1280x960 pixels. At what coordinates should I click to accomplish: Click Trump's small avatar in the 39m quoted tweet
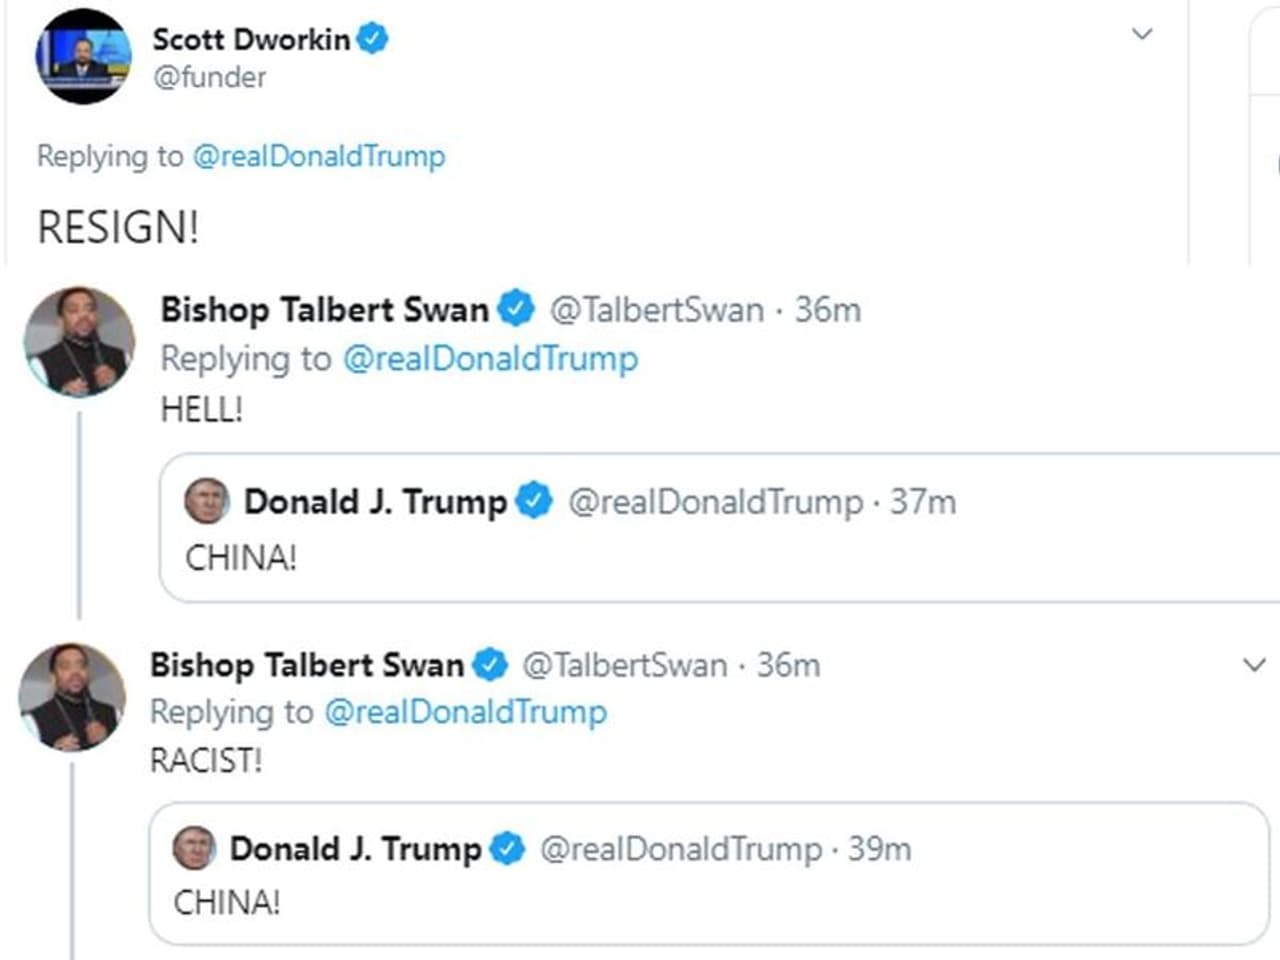[x=194, y=848]
